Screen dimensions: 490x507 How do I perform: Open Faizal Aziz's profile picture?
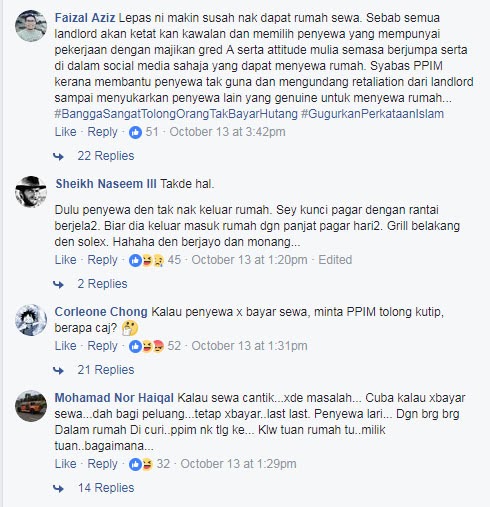[31, 26]
